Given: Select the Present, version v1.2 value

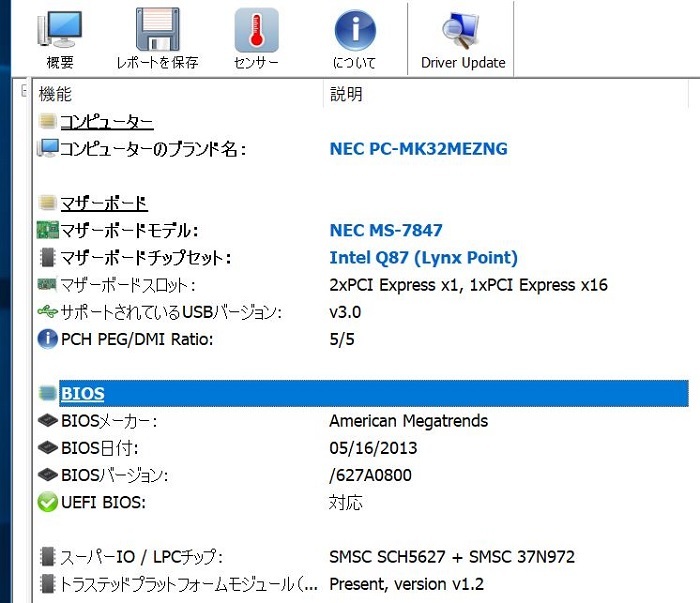Looking at the screenshot, I should 407,584.
